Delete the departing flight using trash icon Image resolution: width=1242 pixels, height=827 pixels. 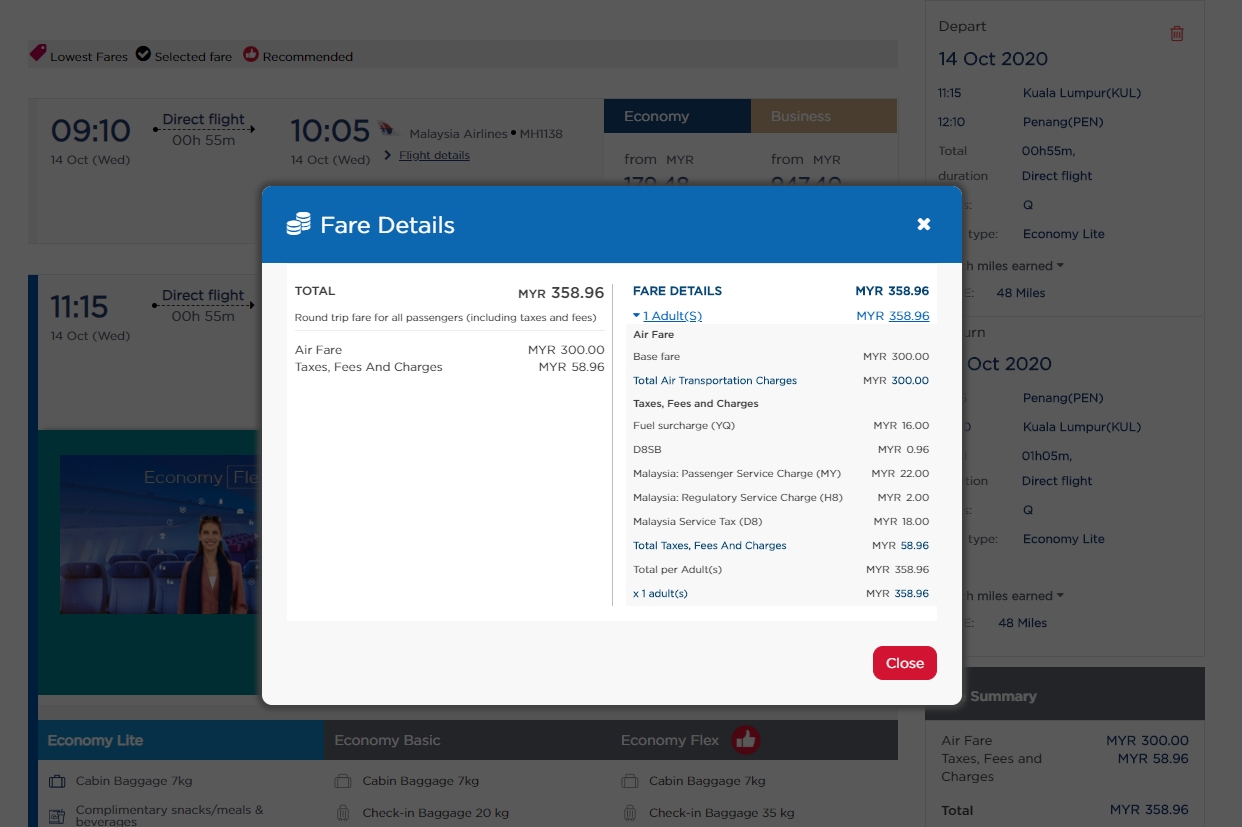click(x=1177, y=34)
